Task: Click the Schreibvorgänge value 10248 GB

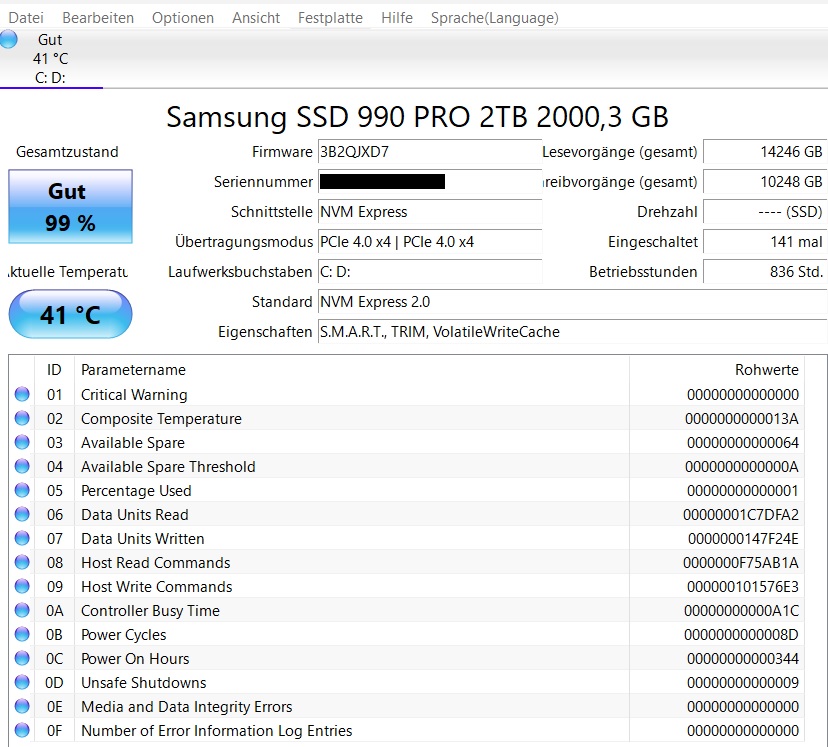Action: tap(765, 182)
